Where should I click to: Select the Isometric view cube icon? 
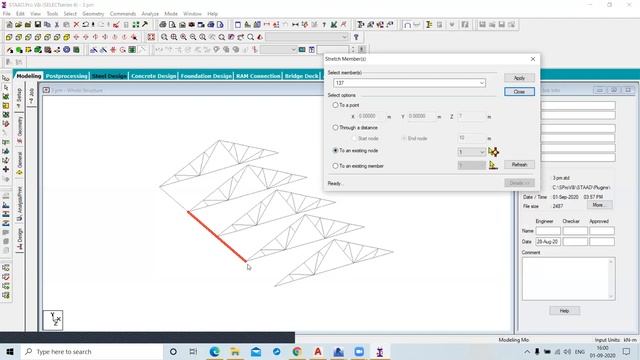pyautogui.click(x=67, y=37)
